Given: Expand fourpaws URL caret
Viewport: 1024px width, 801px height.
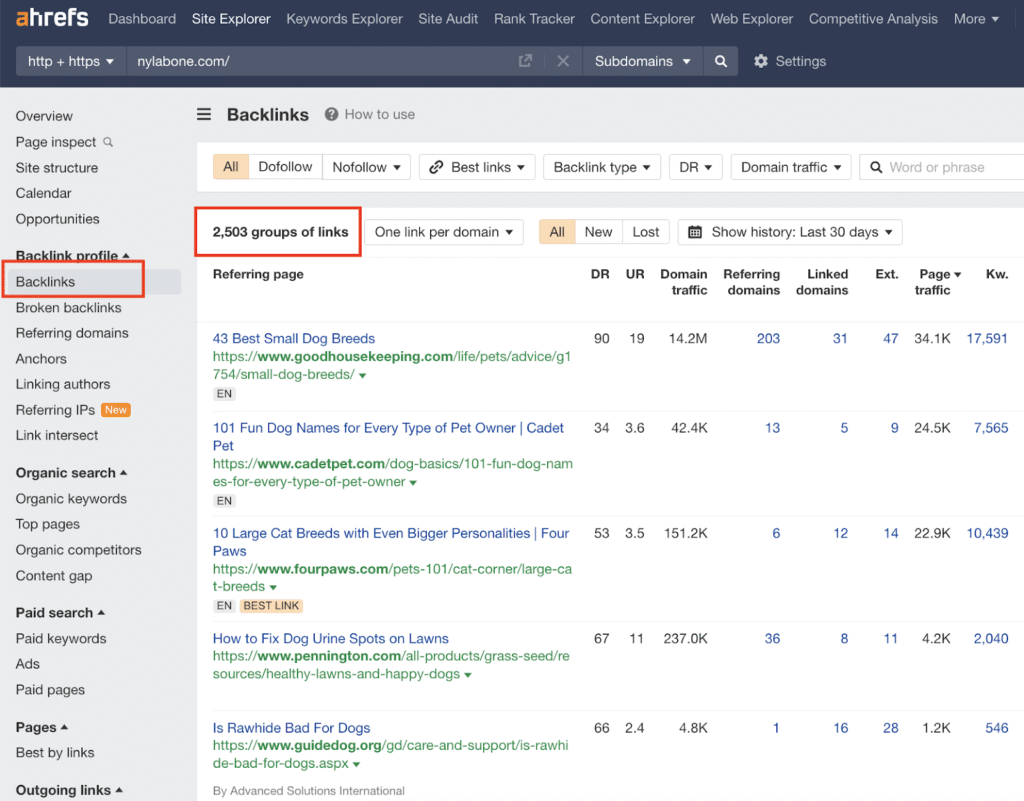Looking at the screenshot, I should coord(273,588).
